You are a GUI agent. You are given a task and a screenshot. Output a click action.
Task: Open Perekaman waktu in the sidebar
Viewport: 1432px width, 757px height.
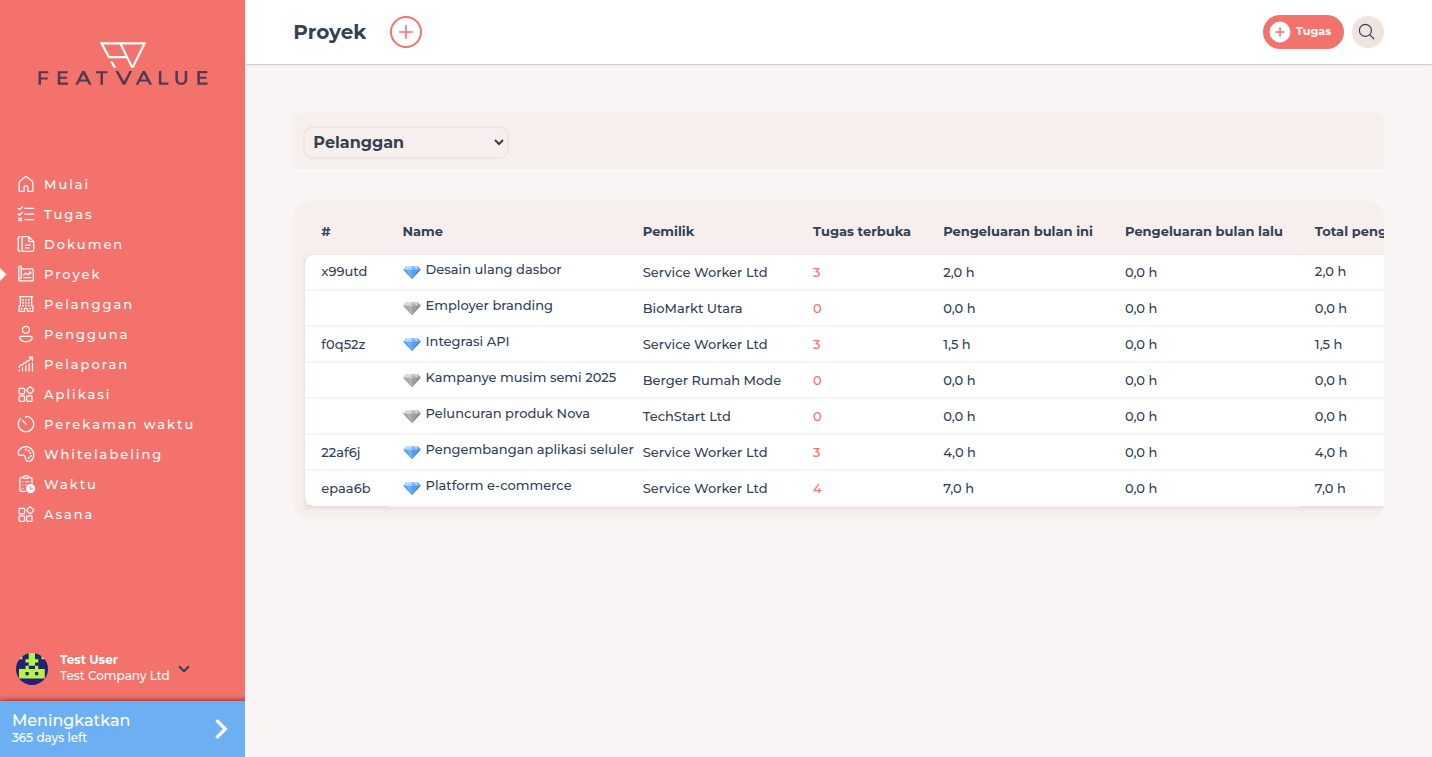click(x=119, y=424)
